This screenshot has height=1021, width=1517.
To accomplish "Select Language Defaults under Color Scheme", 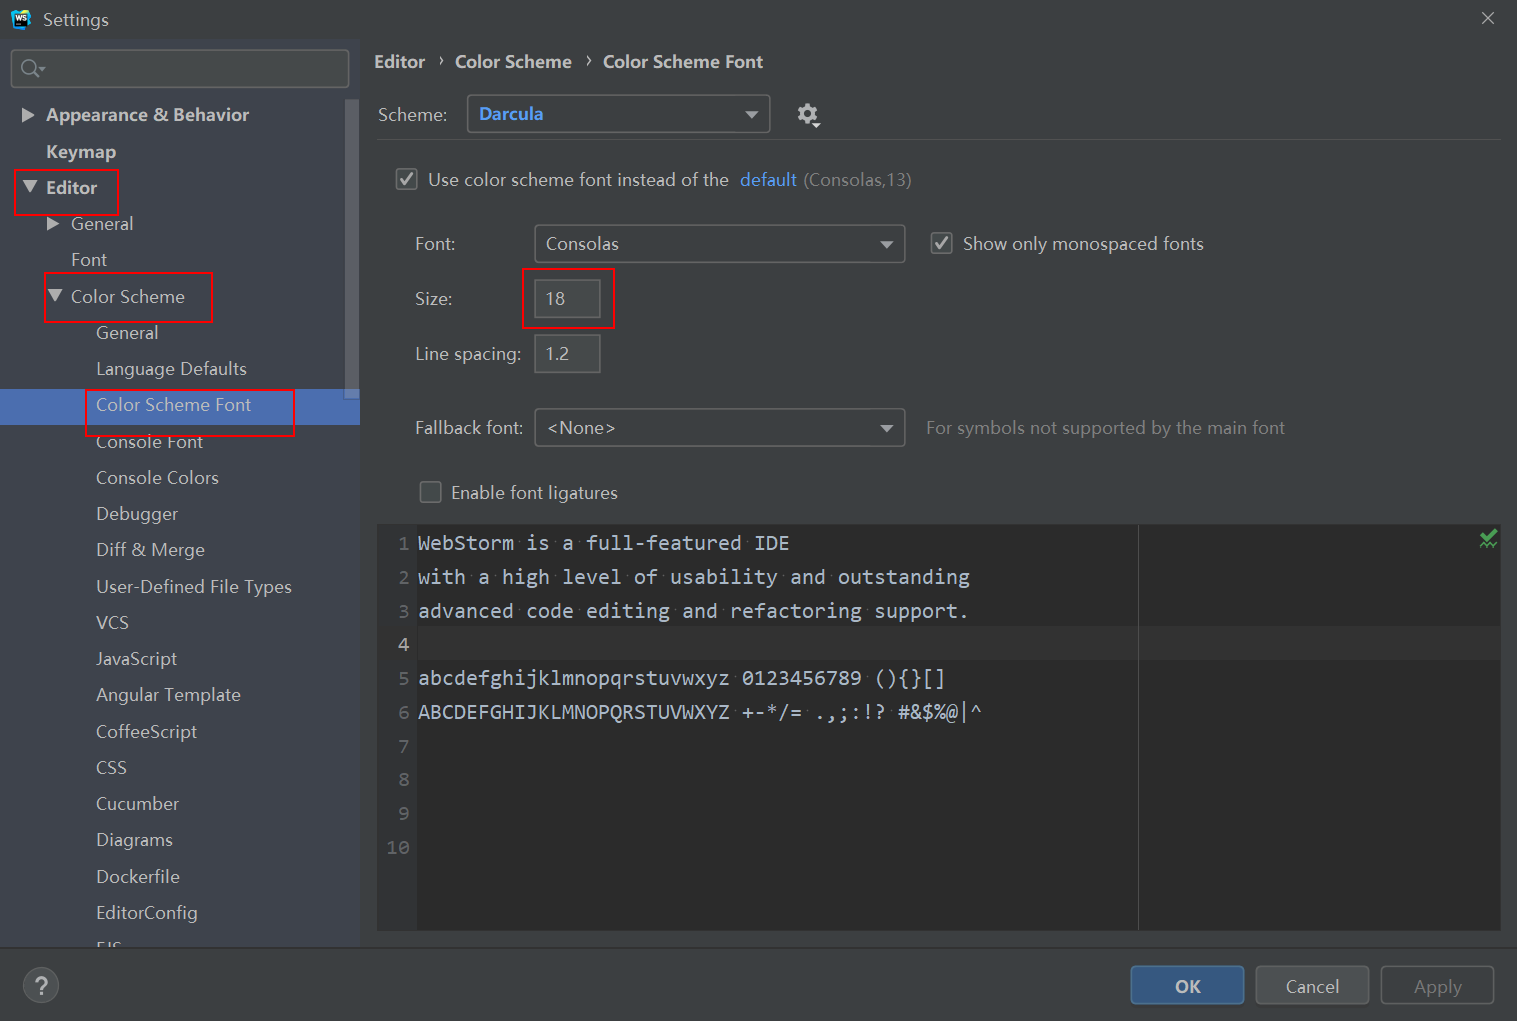I will [x=171, y=369].
